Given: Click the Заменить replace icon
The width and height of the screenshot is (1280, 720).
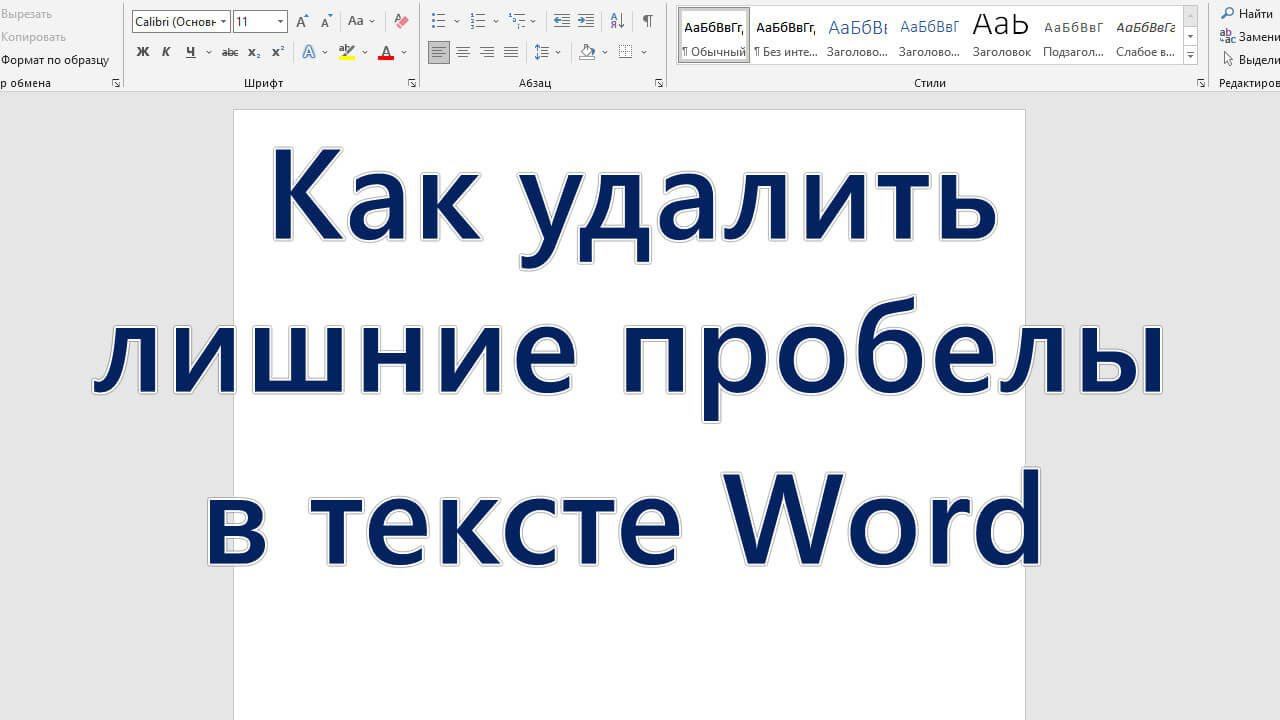Looking at the screenshot, I should (x=1228, y=36).
